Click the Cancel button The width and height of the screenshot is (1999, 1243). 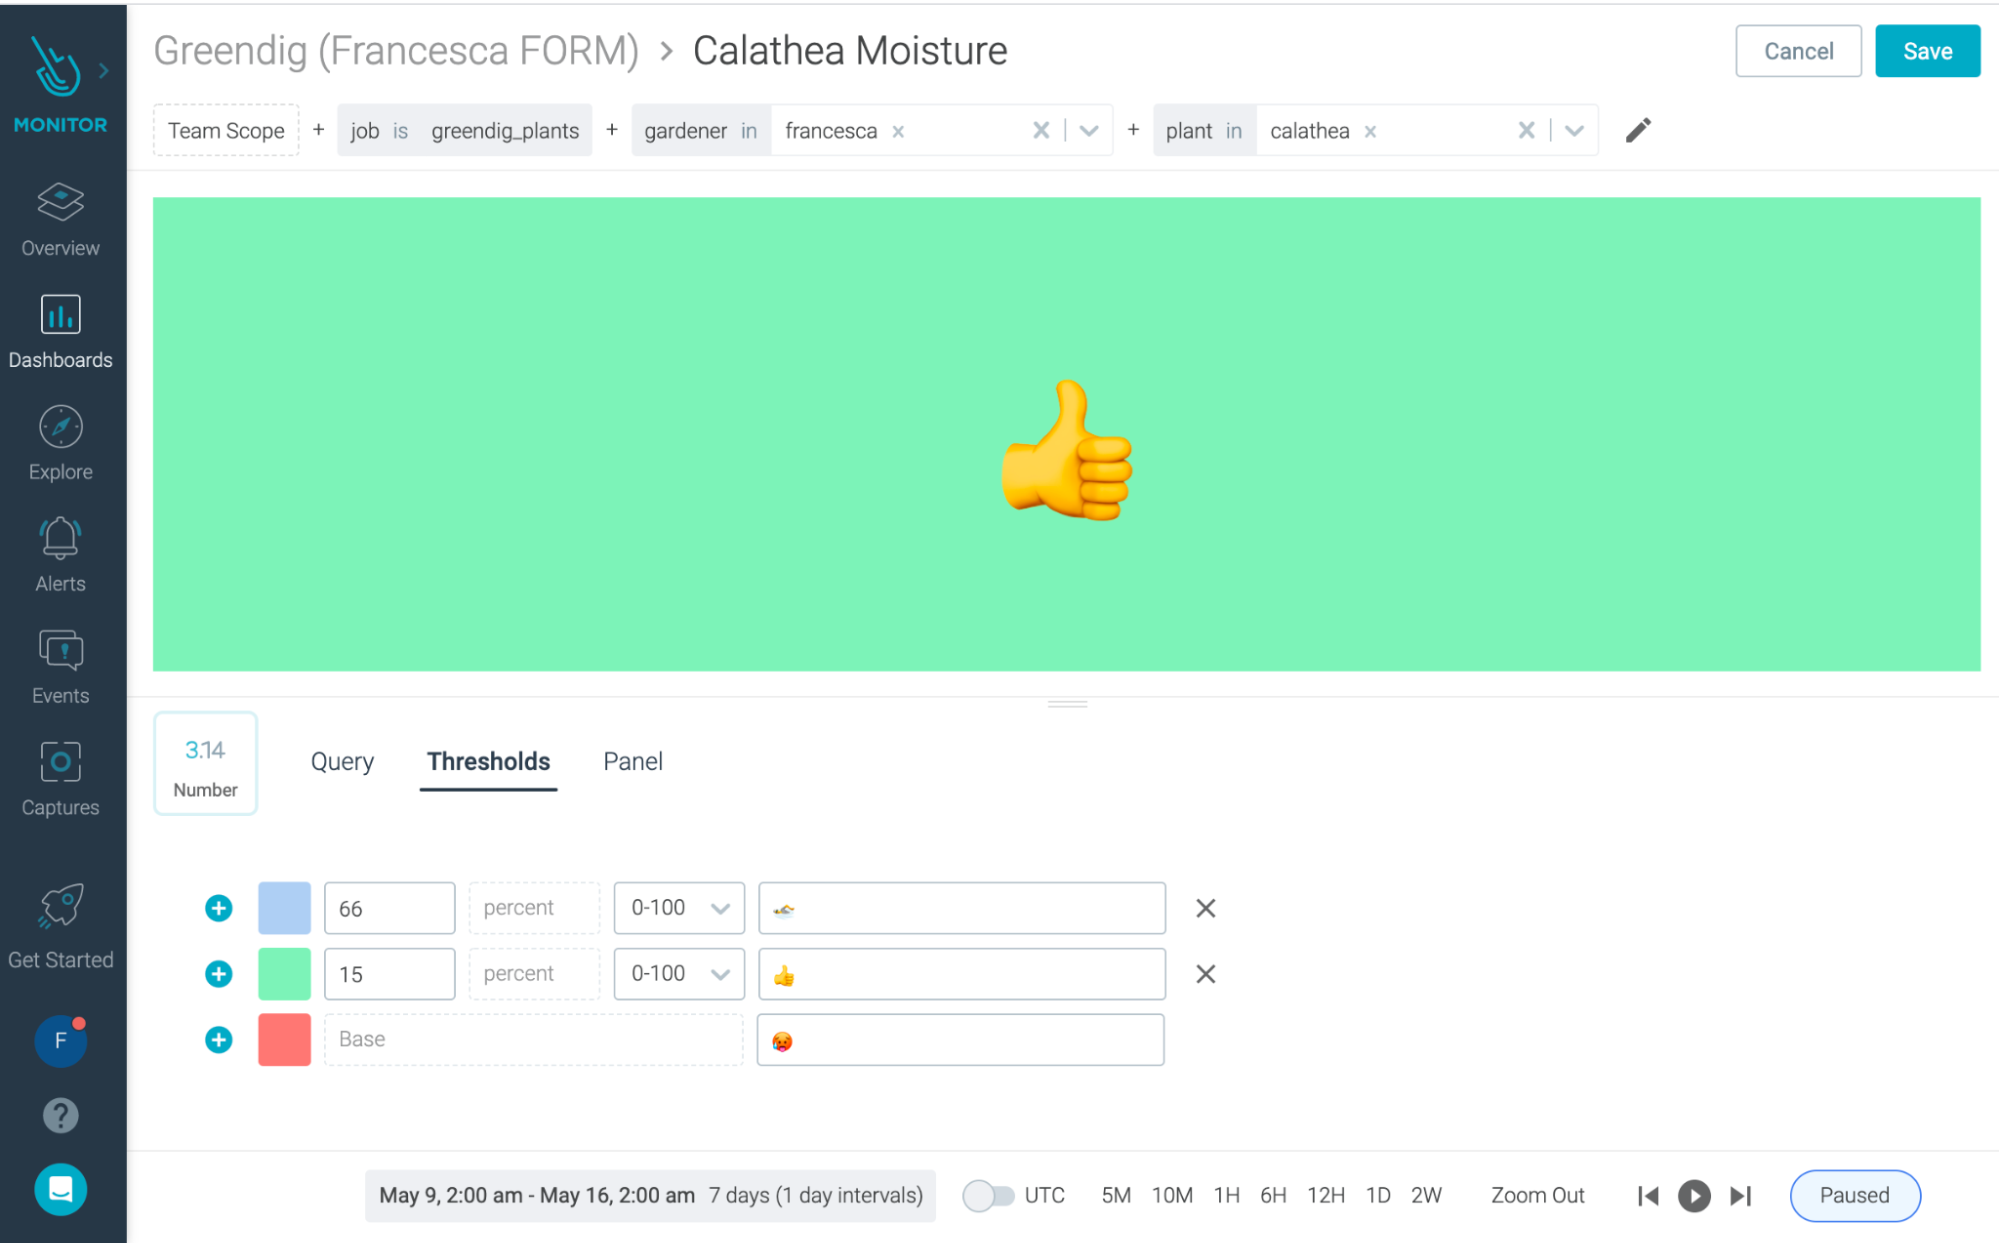pyautogui.click(x=1797, y=52)
